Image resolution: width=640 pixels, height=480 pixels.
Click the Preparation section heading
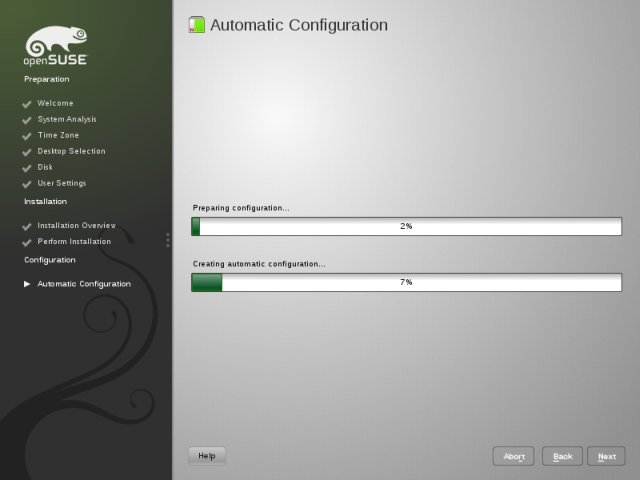point(47,79)
